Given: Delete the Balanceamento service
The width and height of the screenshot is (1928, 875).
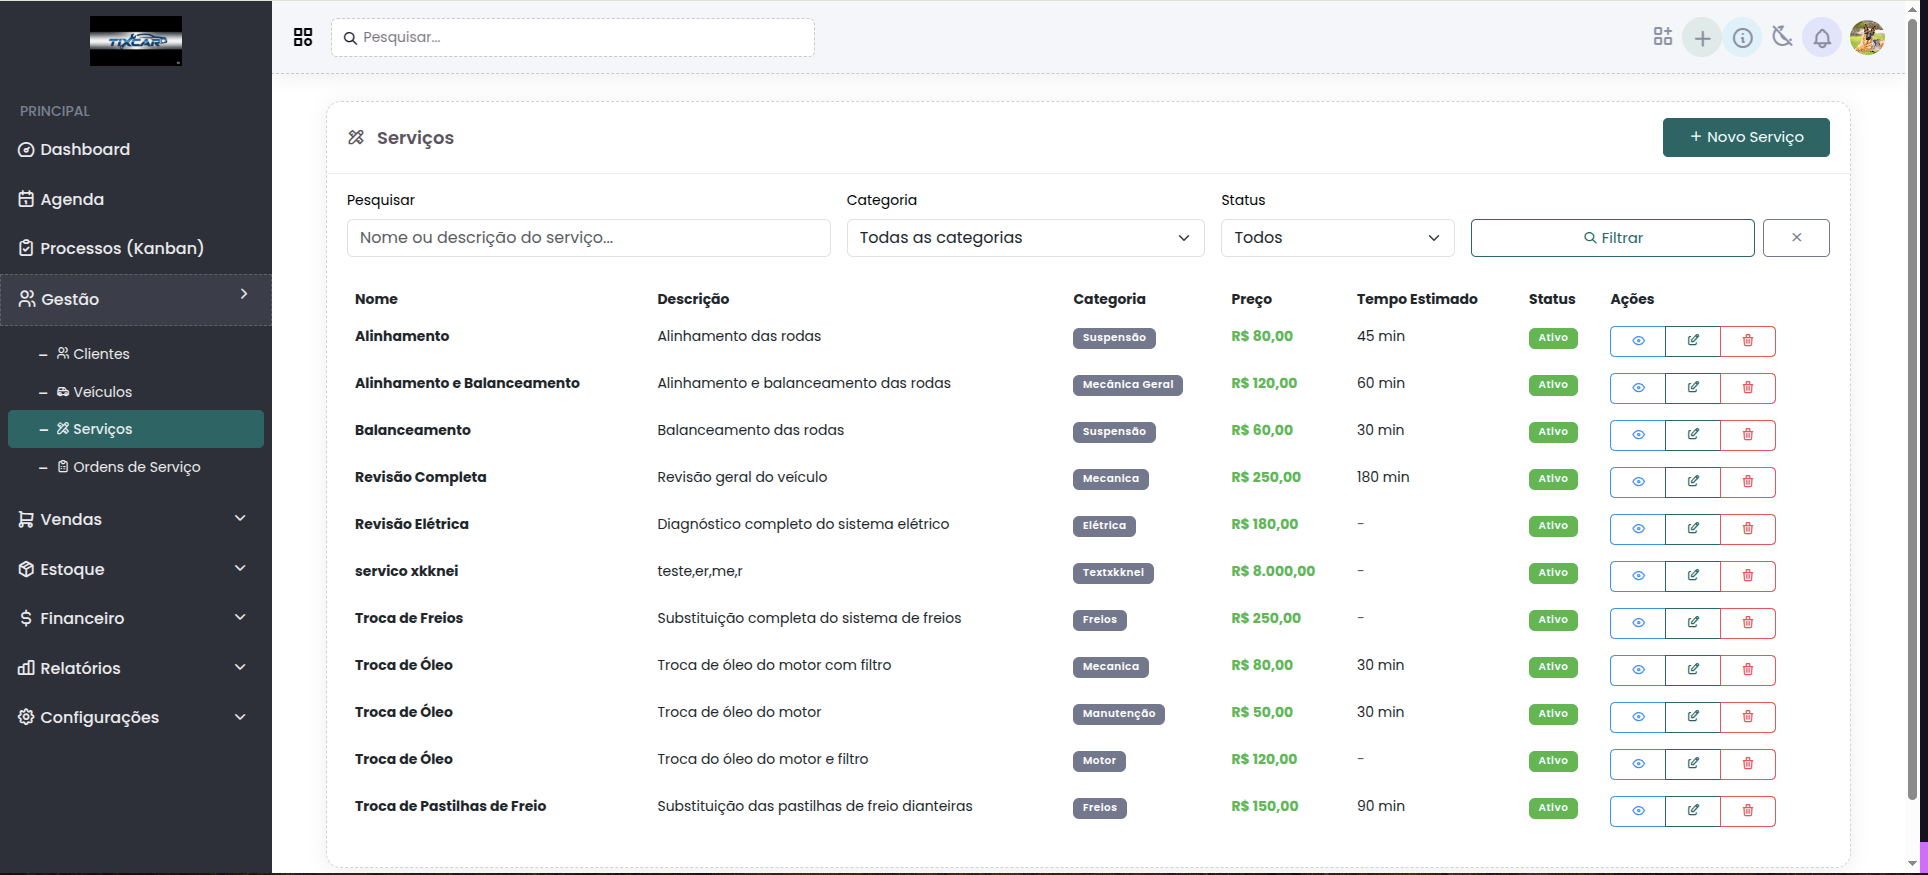Looking at the screenshot, I should click(x=1747, y=435).
